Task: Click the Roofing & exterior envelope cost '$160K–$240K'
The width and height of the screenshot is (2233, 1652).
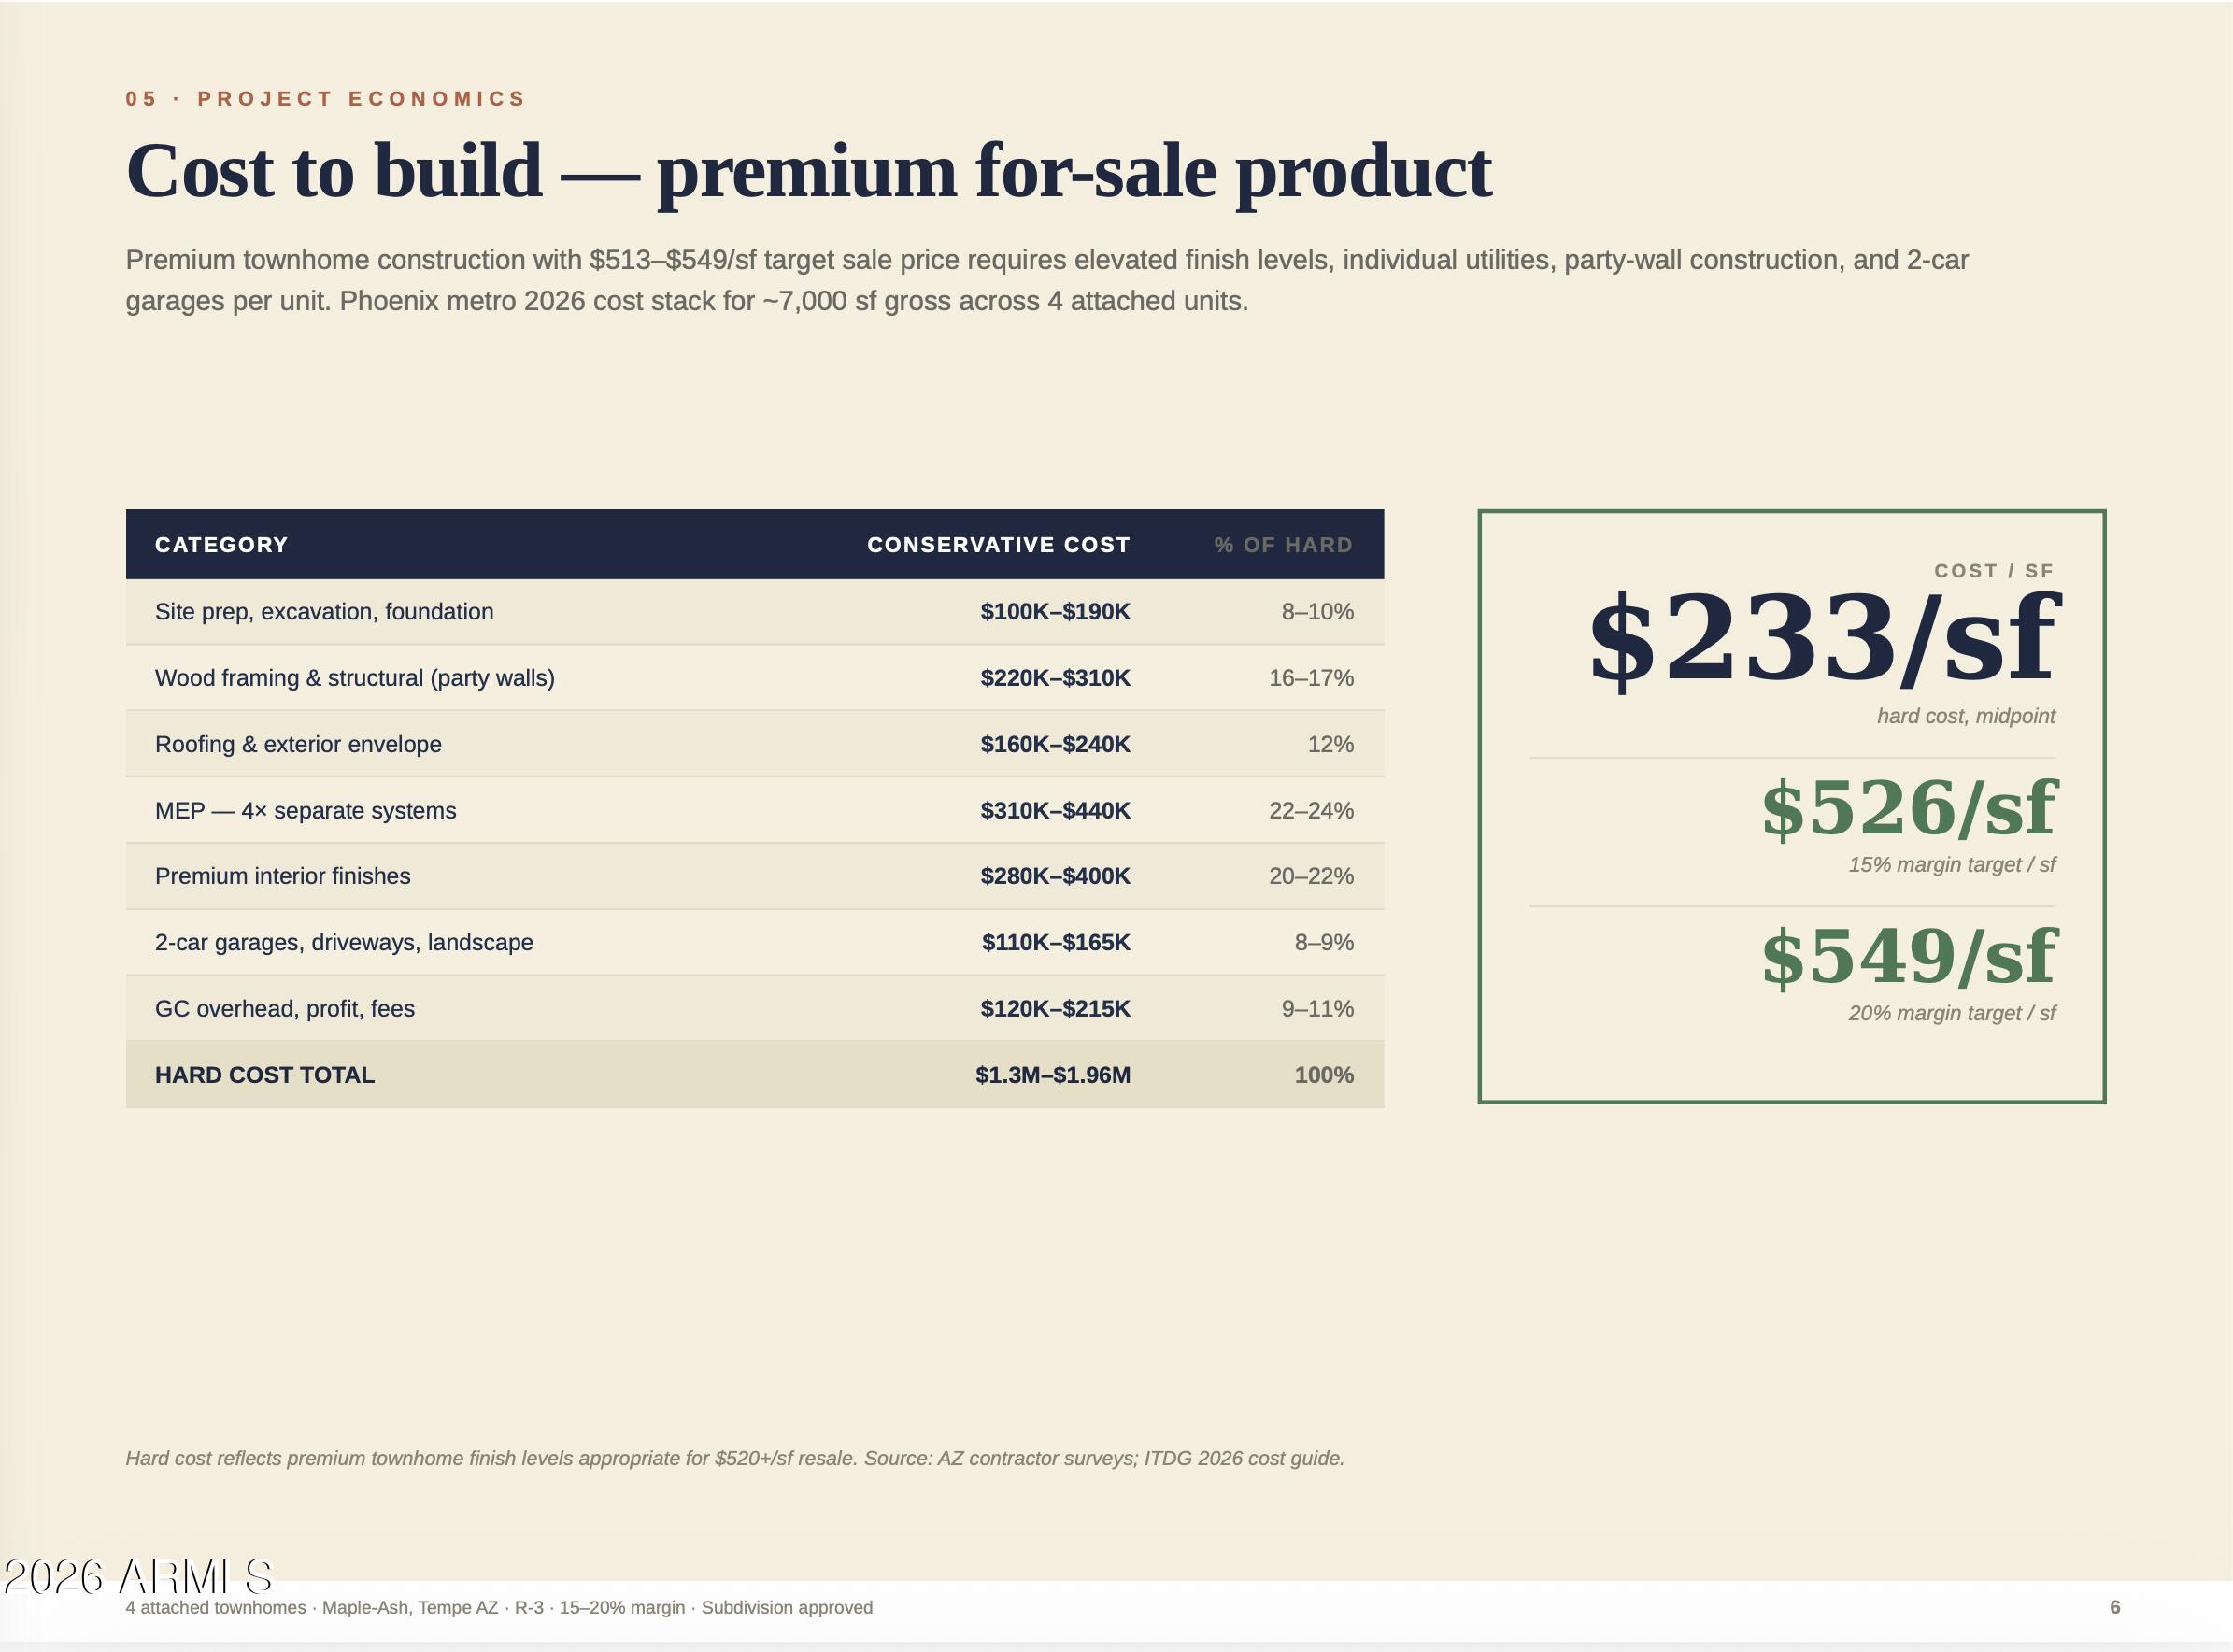Action: pyautogui.click(x=1055, y=745)
